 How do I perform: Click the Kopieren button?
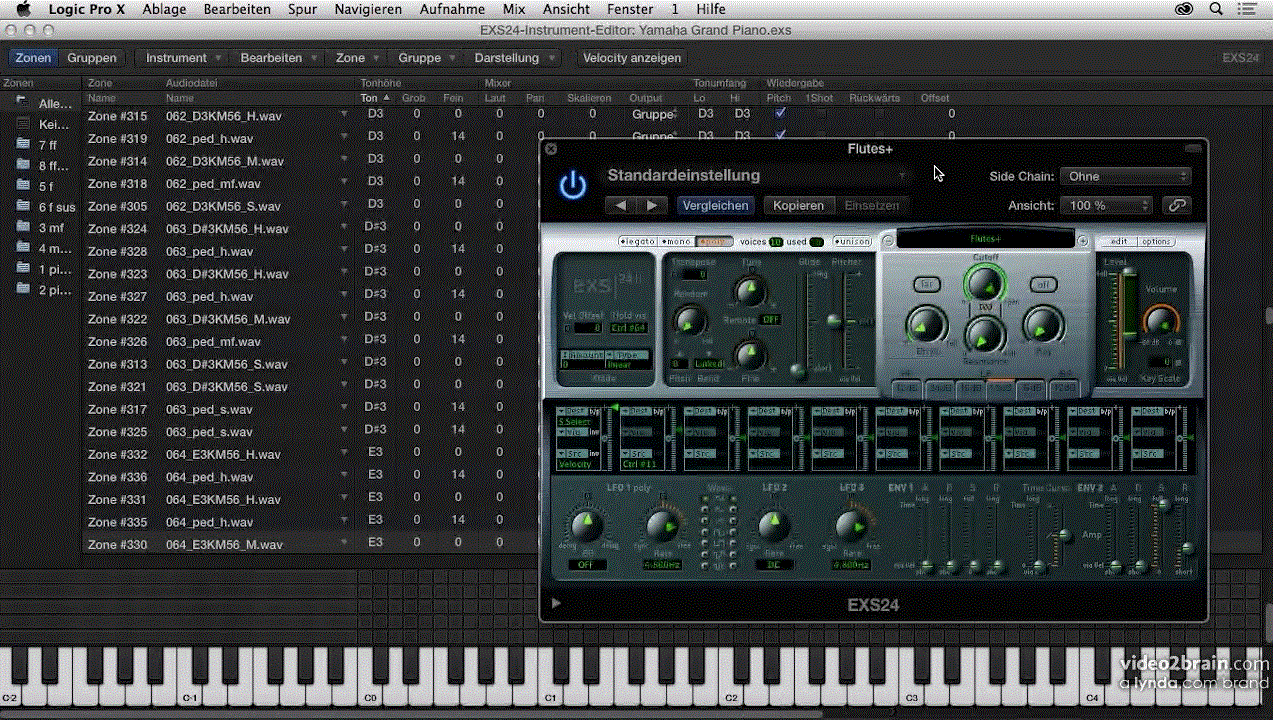click(798, 205)
